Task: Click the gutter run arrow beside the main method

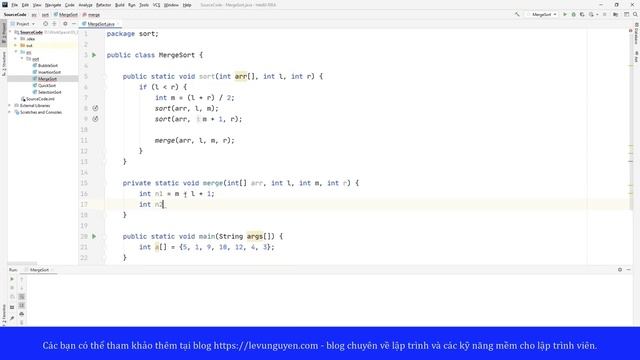Action: click(94, 236)
